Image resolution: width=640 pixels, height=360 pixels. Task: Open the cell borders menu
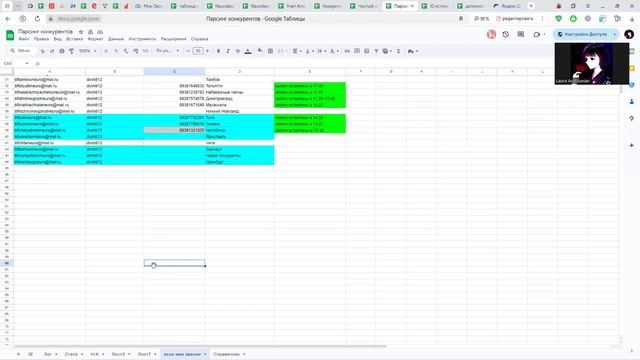point(270,51)
